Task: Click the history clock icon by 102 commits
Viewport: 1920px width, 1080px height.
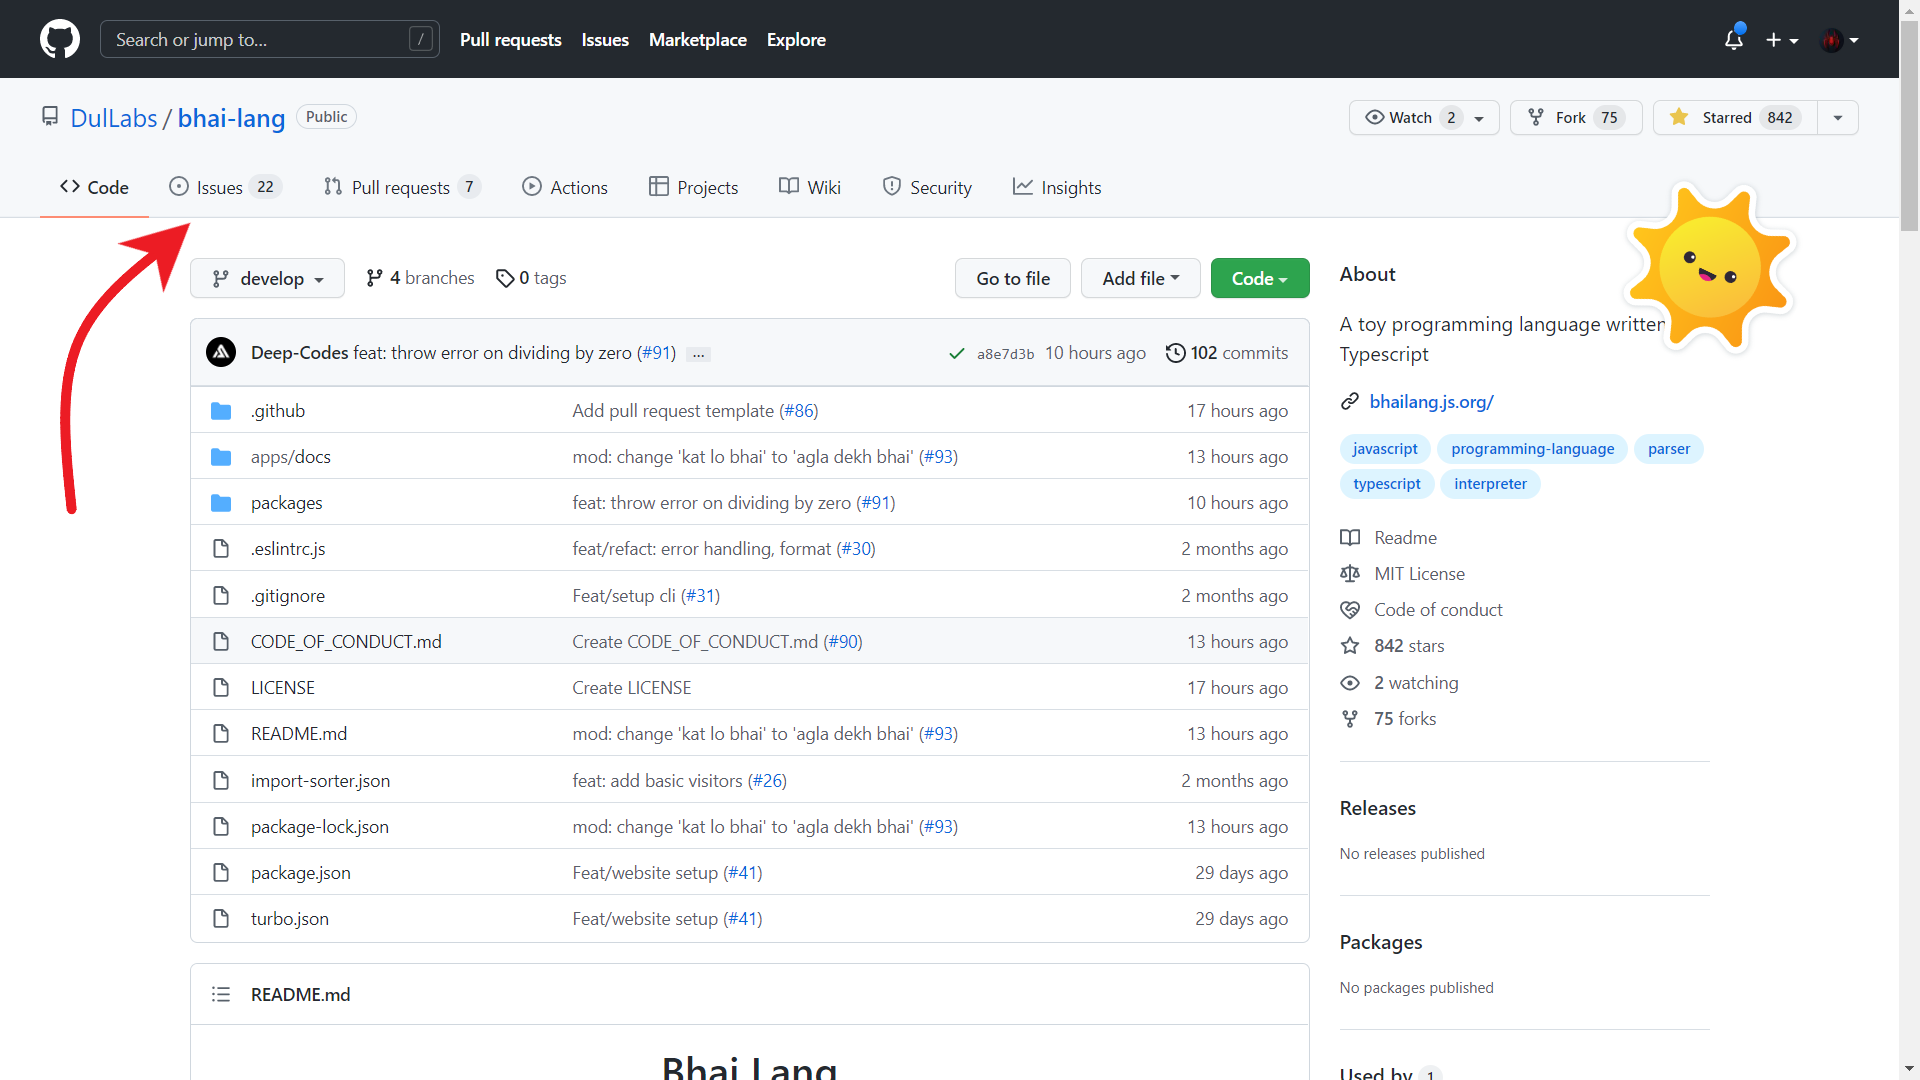Action: click(1176, 353)
